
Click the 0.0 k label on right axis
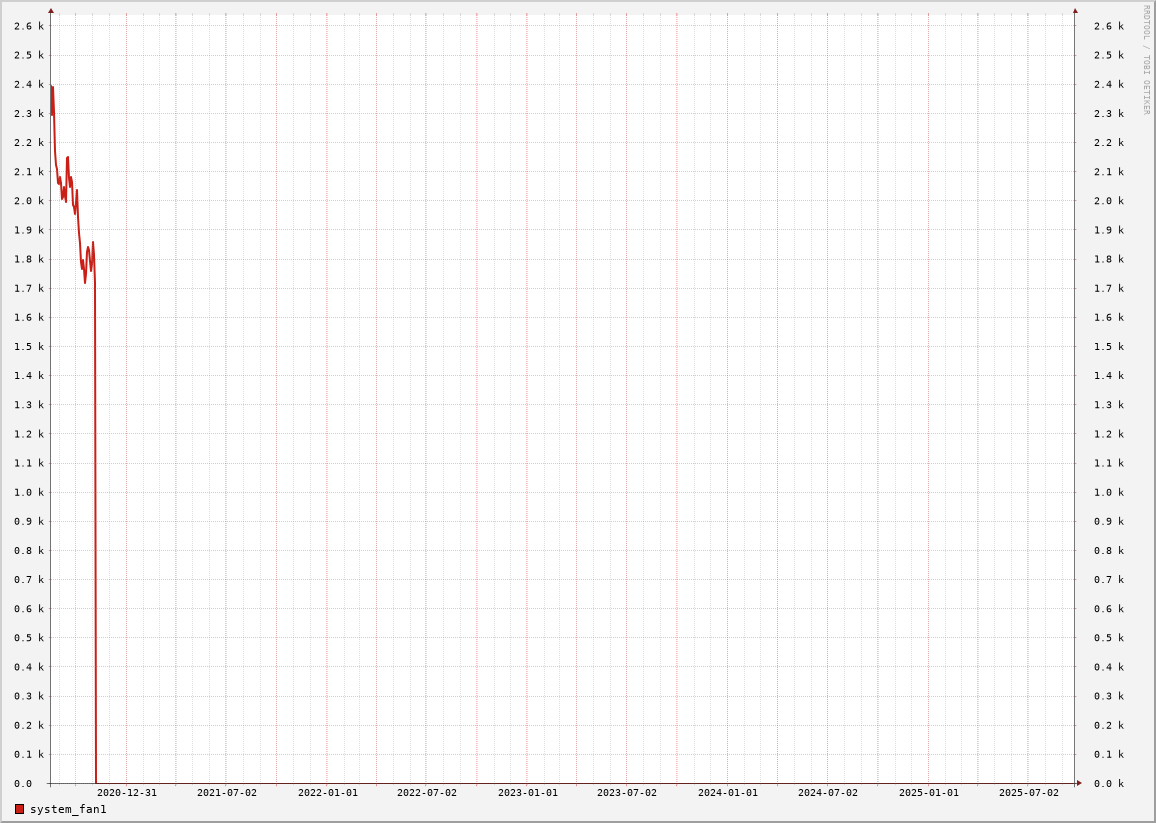(1108, 784)
